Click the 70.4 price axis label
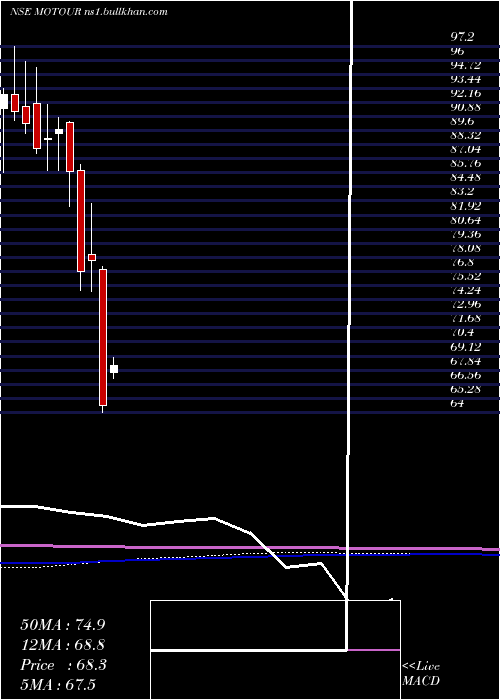This screenshot has width=500, height=700. click(x=462, y=333)
